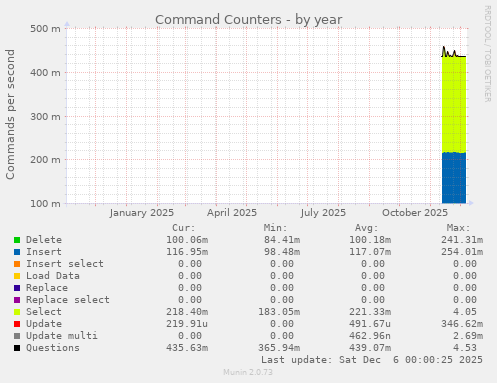
Task: Click the lime Select area in the graph
Action: [x=454, y=105]
